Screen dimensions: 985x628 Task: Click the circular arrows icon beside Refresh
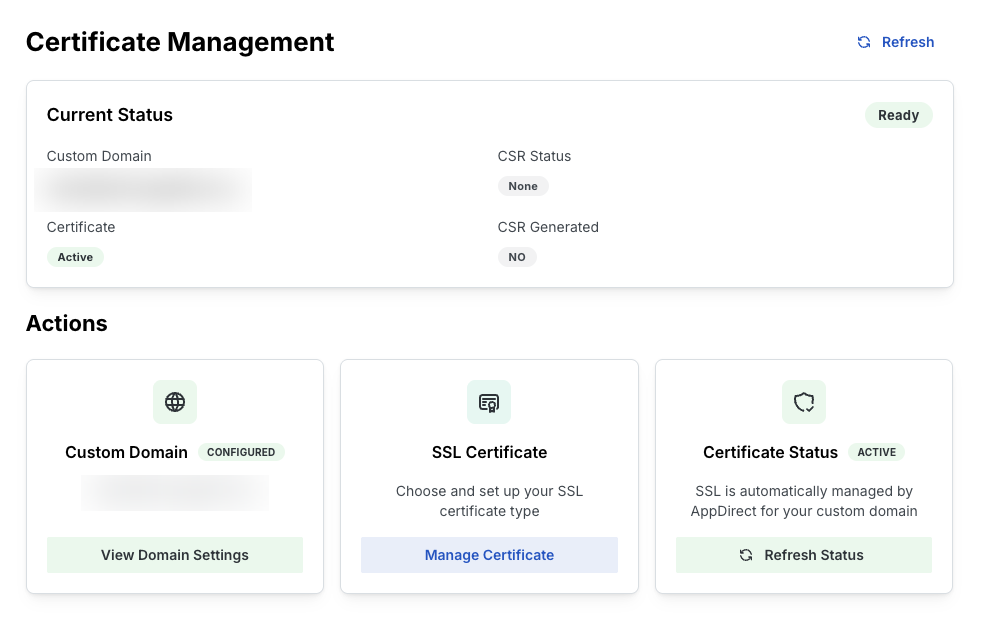[x=864, y=42]
